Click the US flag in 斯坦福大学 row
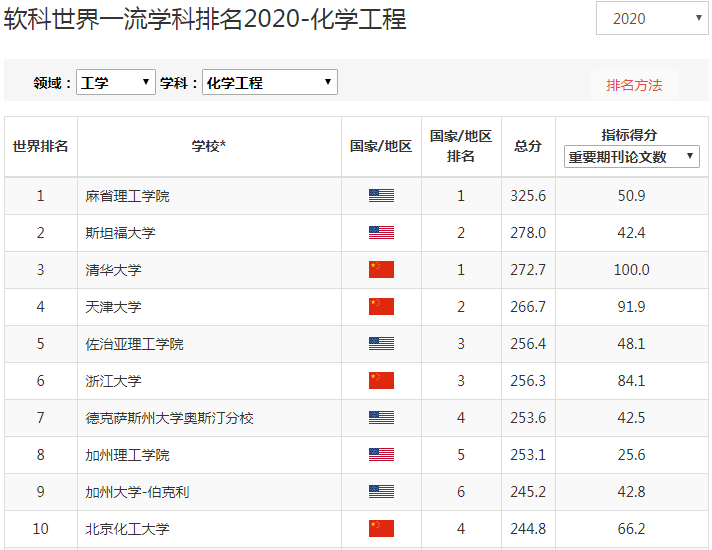Image resolution: width=712 pixels, height=550 pixels. [x=381, y=233]
